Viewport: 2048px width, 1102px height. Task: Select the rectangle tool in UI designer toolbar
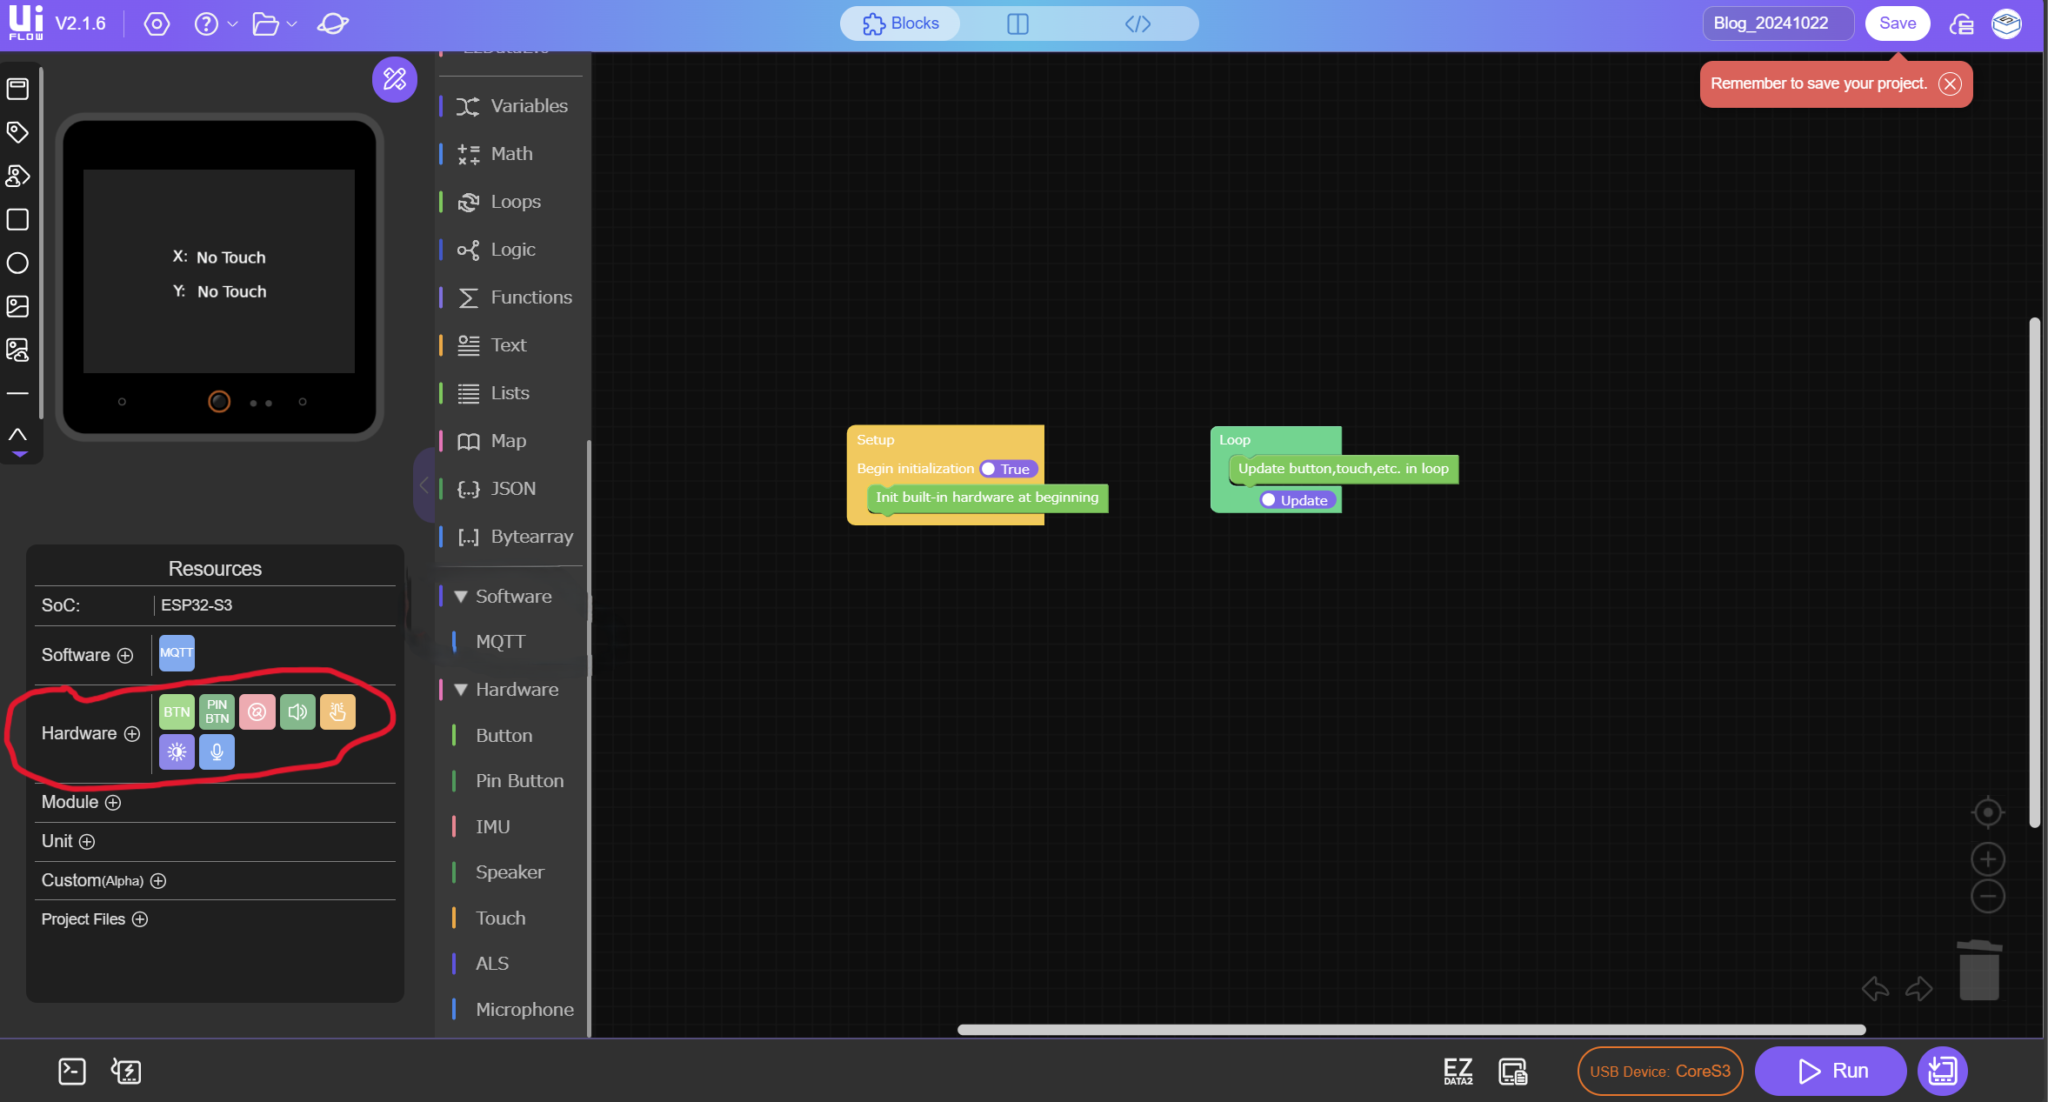point(17,219)
